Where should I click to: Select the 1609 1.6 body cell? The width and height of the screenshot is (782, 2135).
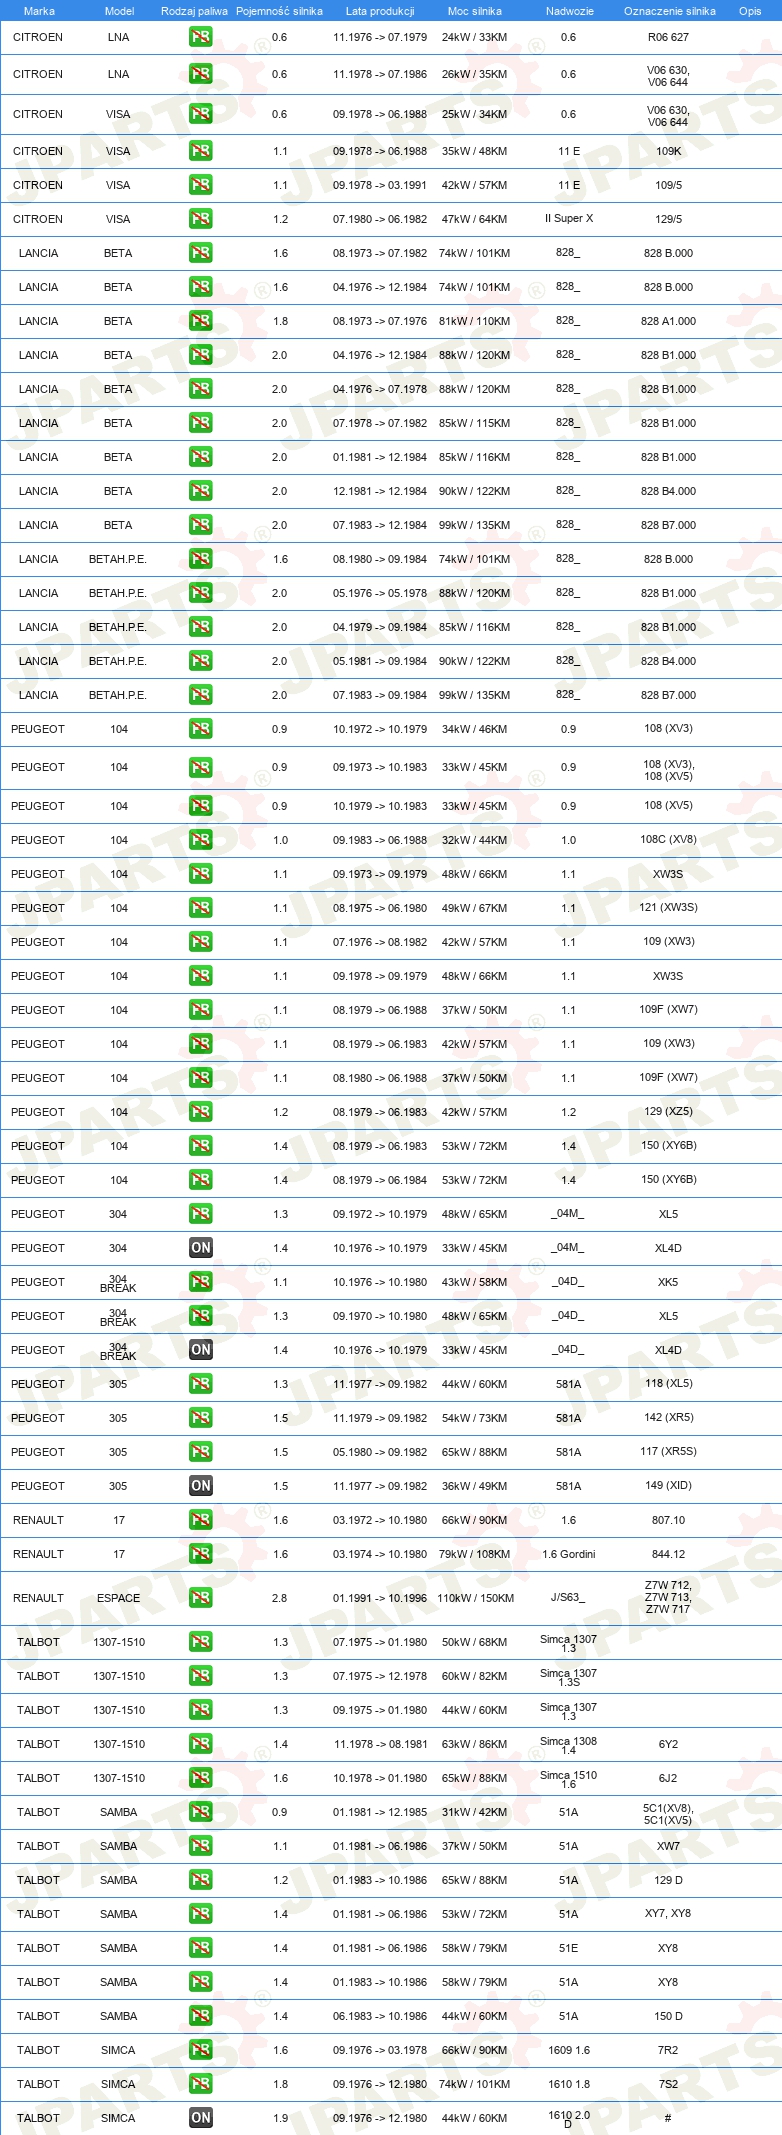(569, 2050)
